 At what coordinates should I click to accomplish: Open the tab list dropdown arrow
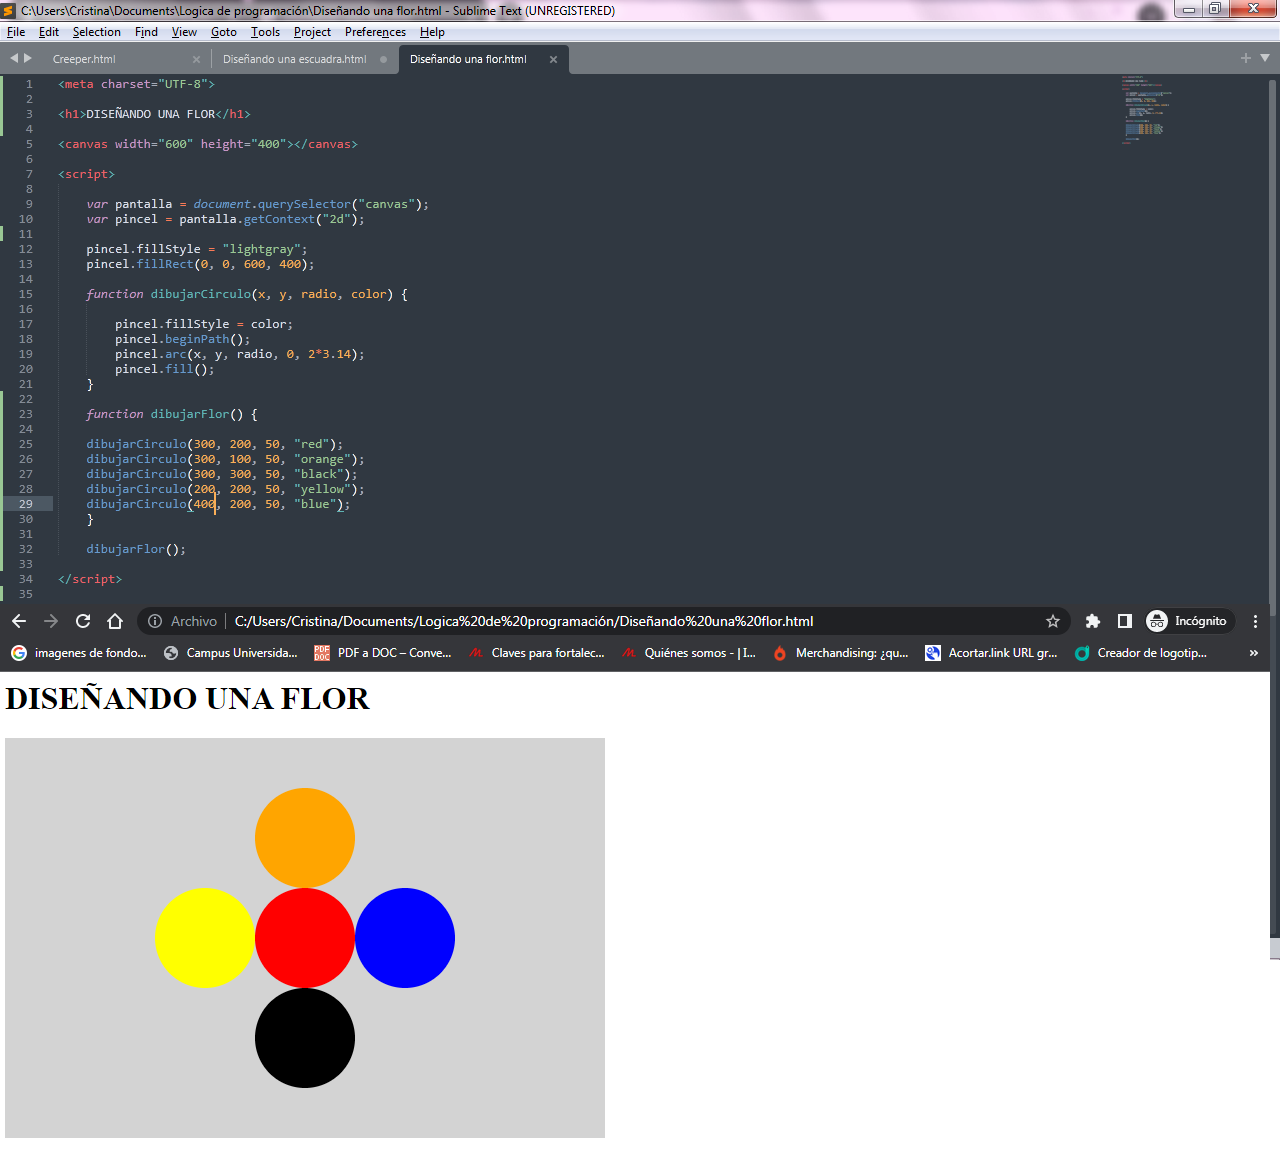(1265, 58)
